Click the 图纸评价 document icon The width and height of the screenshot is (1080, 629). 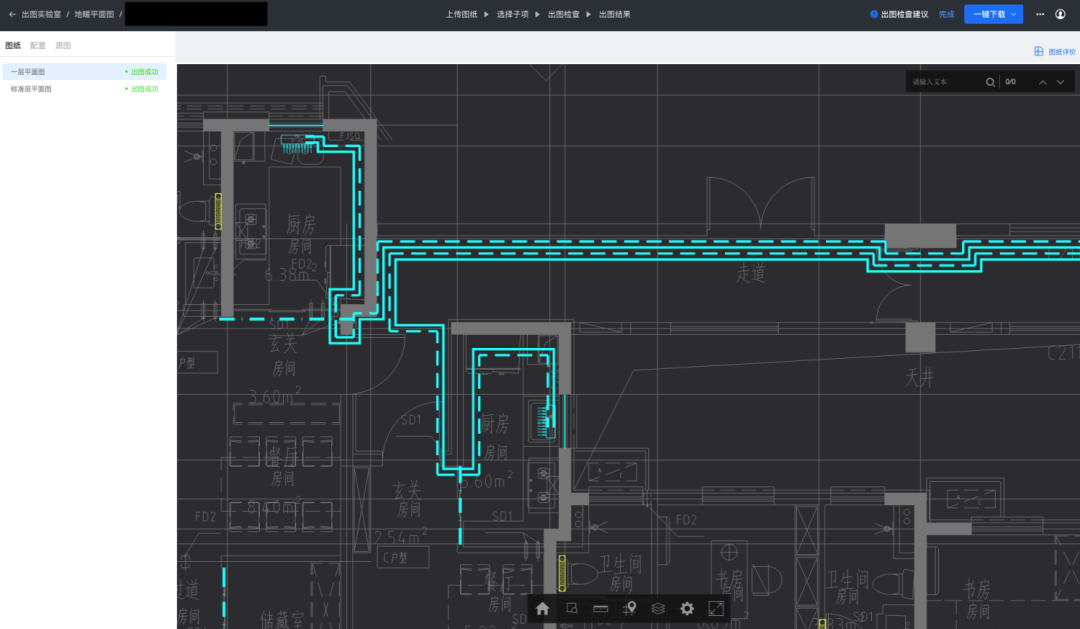[x=1039, y=52]
